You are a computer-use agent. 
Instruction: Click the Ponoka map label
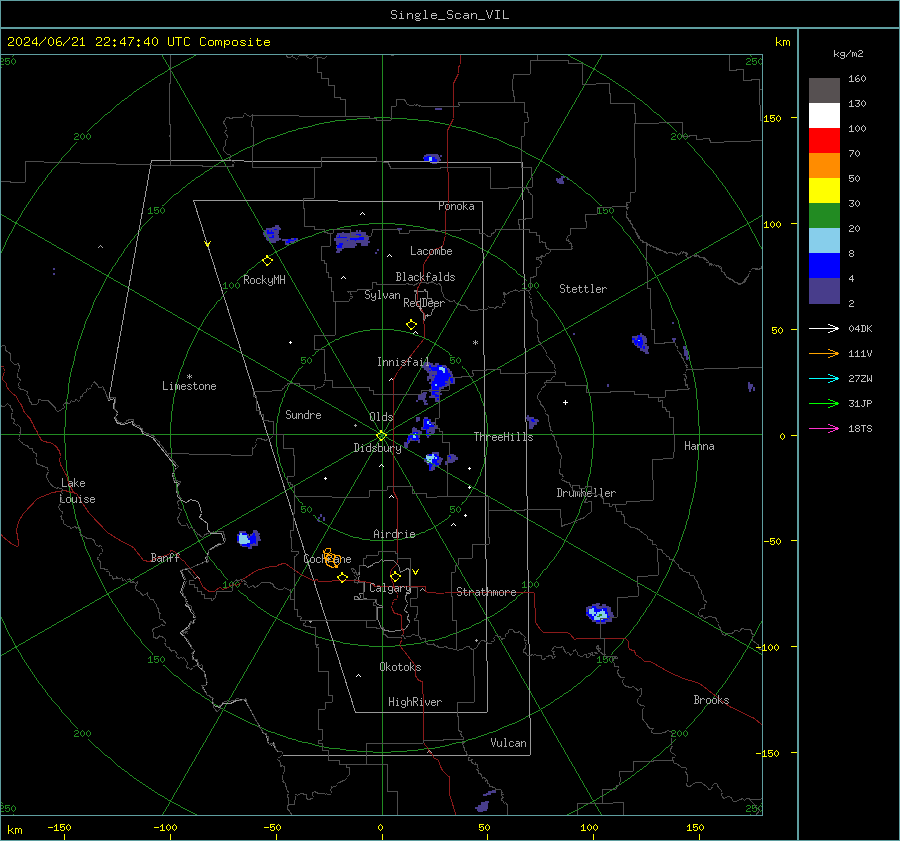click(456, 206)
